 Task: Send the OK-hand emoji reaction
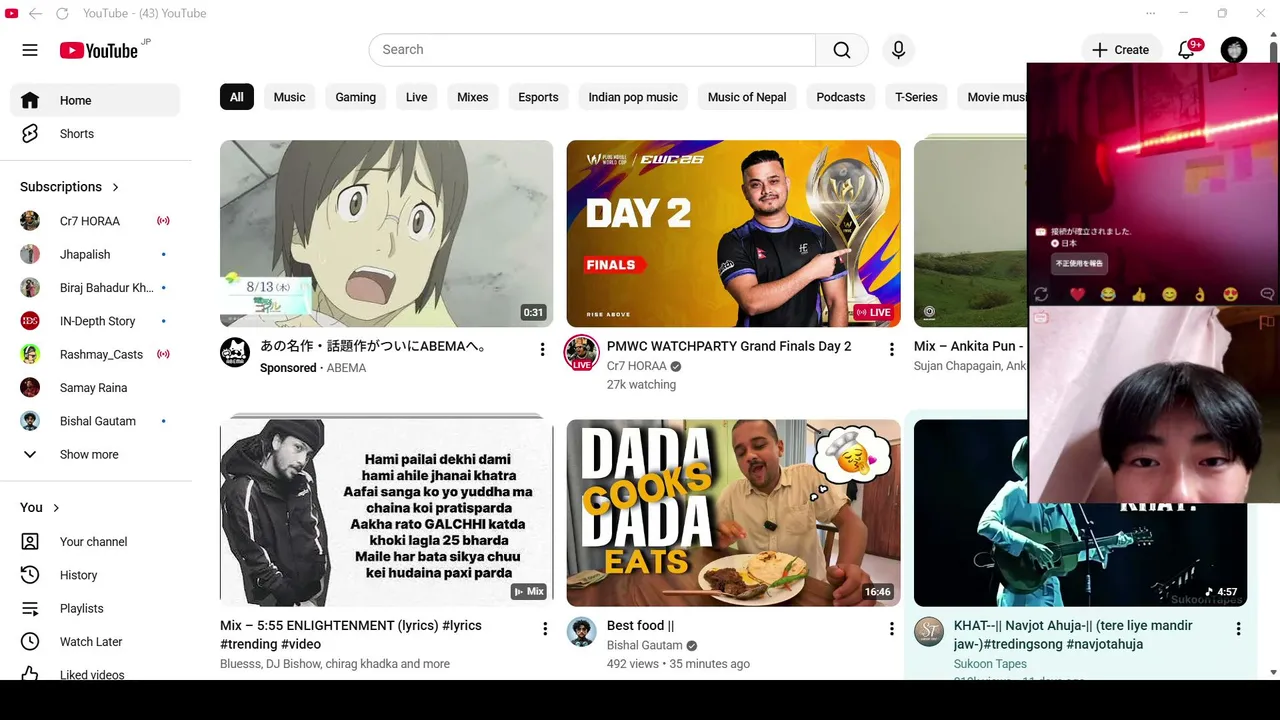[x=1201, y=294]
